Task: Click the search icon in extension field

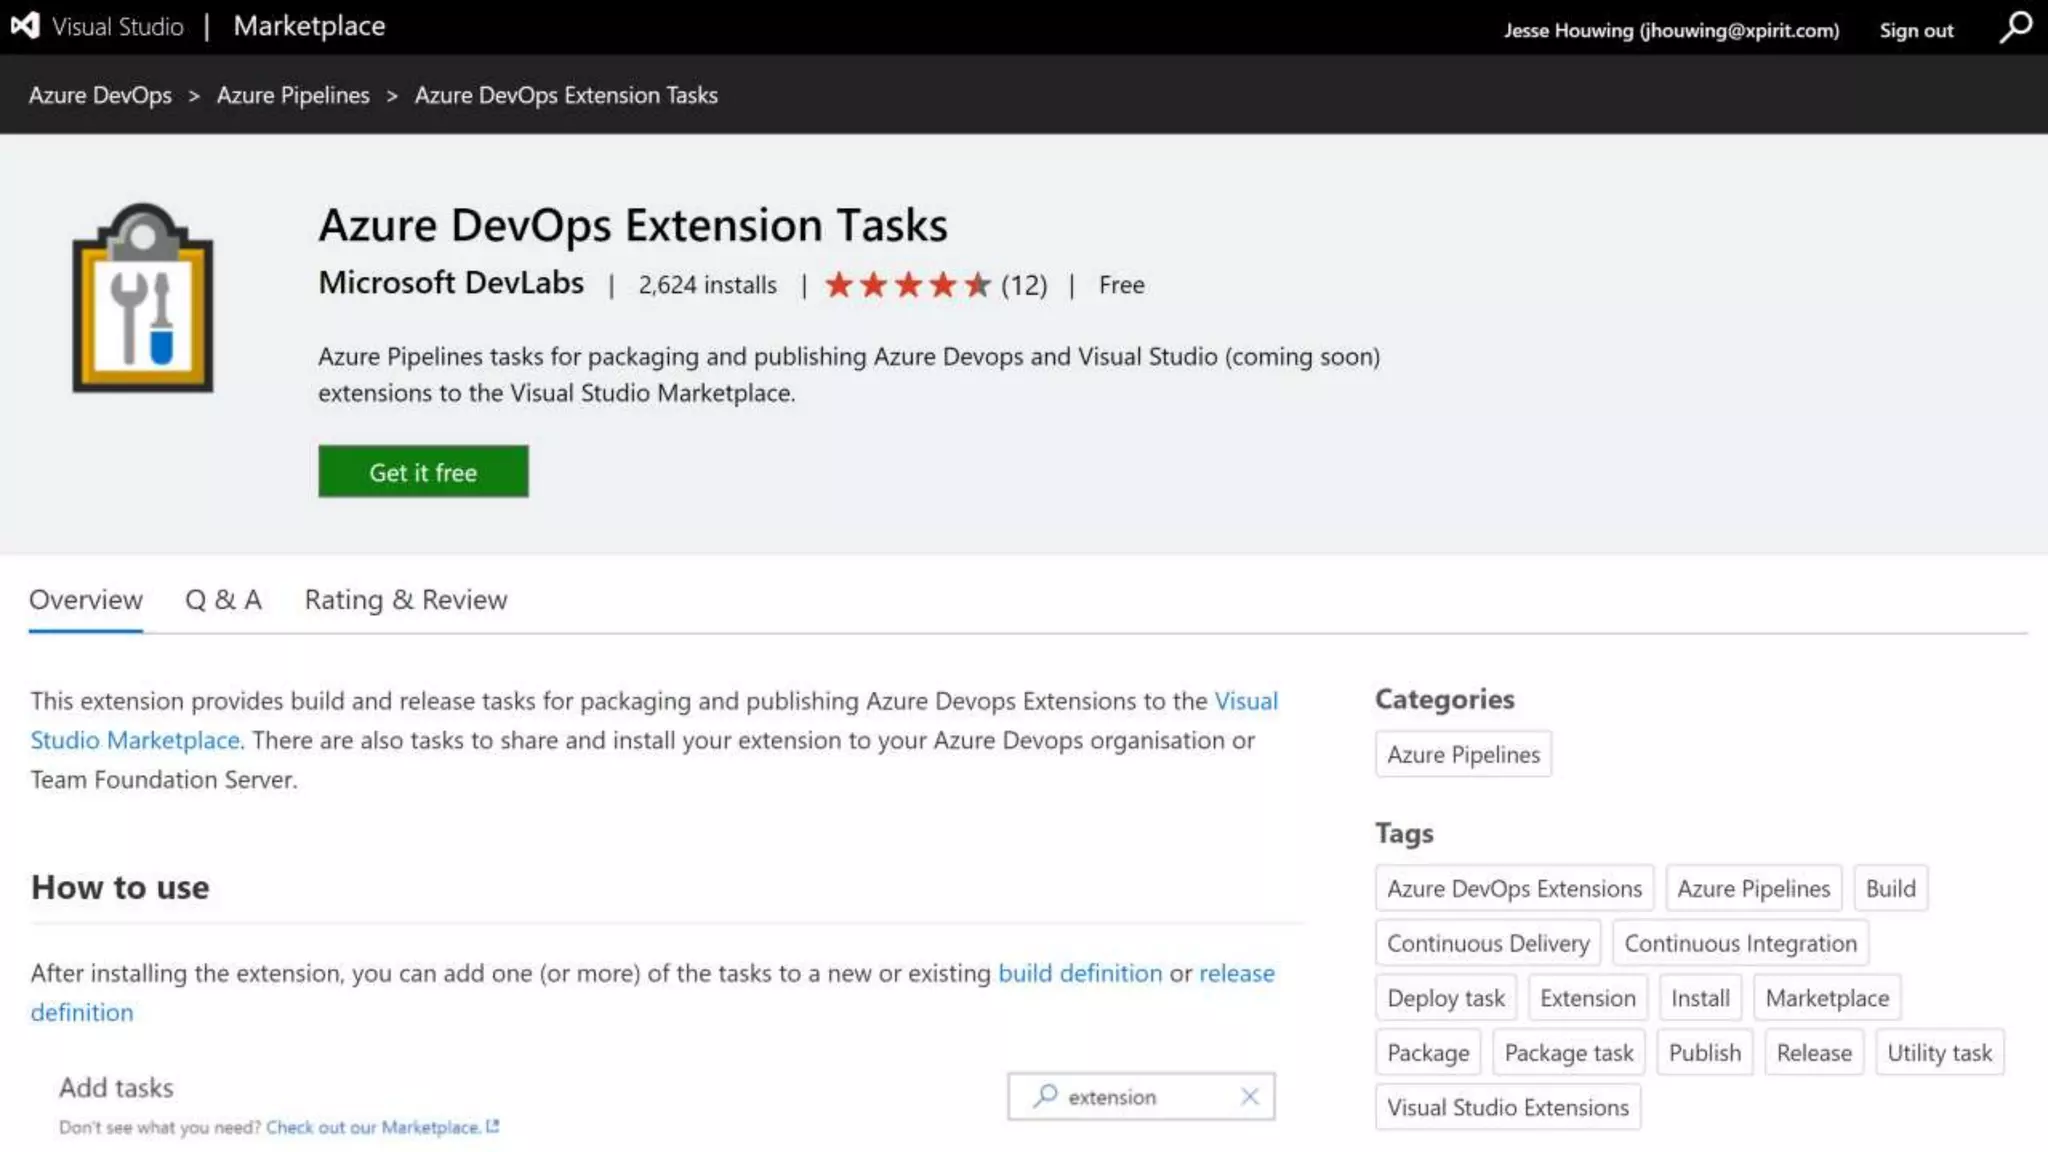Action: coord(1045,1096)
